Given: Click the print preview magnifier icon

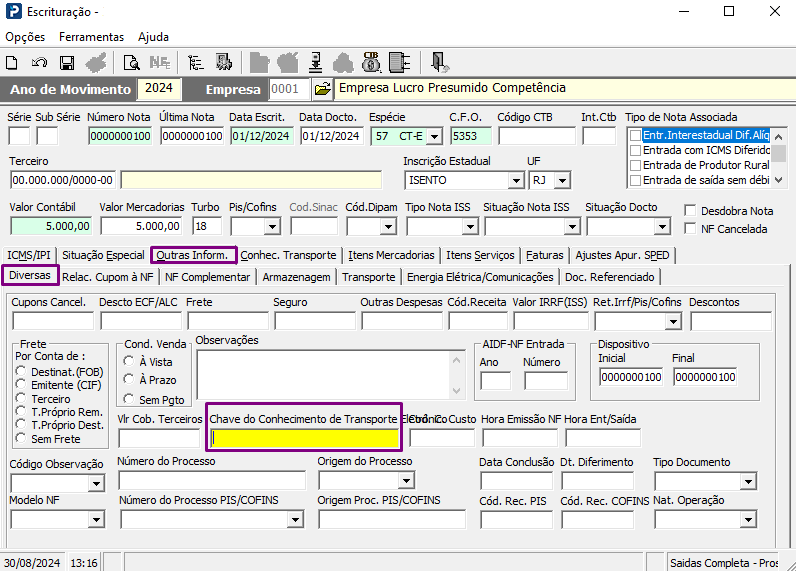Looking at the screenshot, I should click(131, 62).
